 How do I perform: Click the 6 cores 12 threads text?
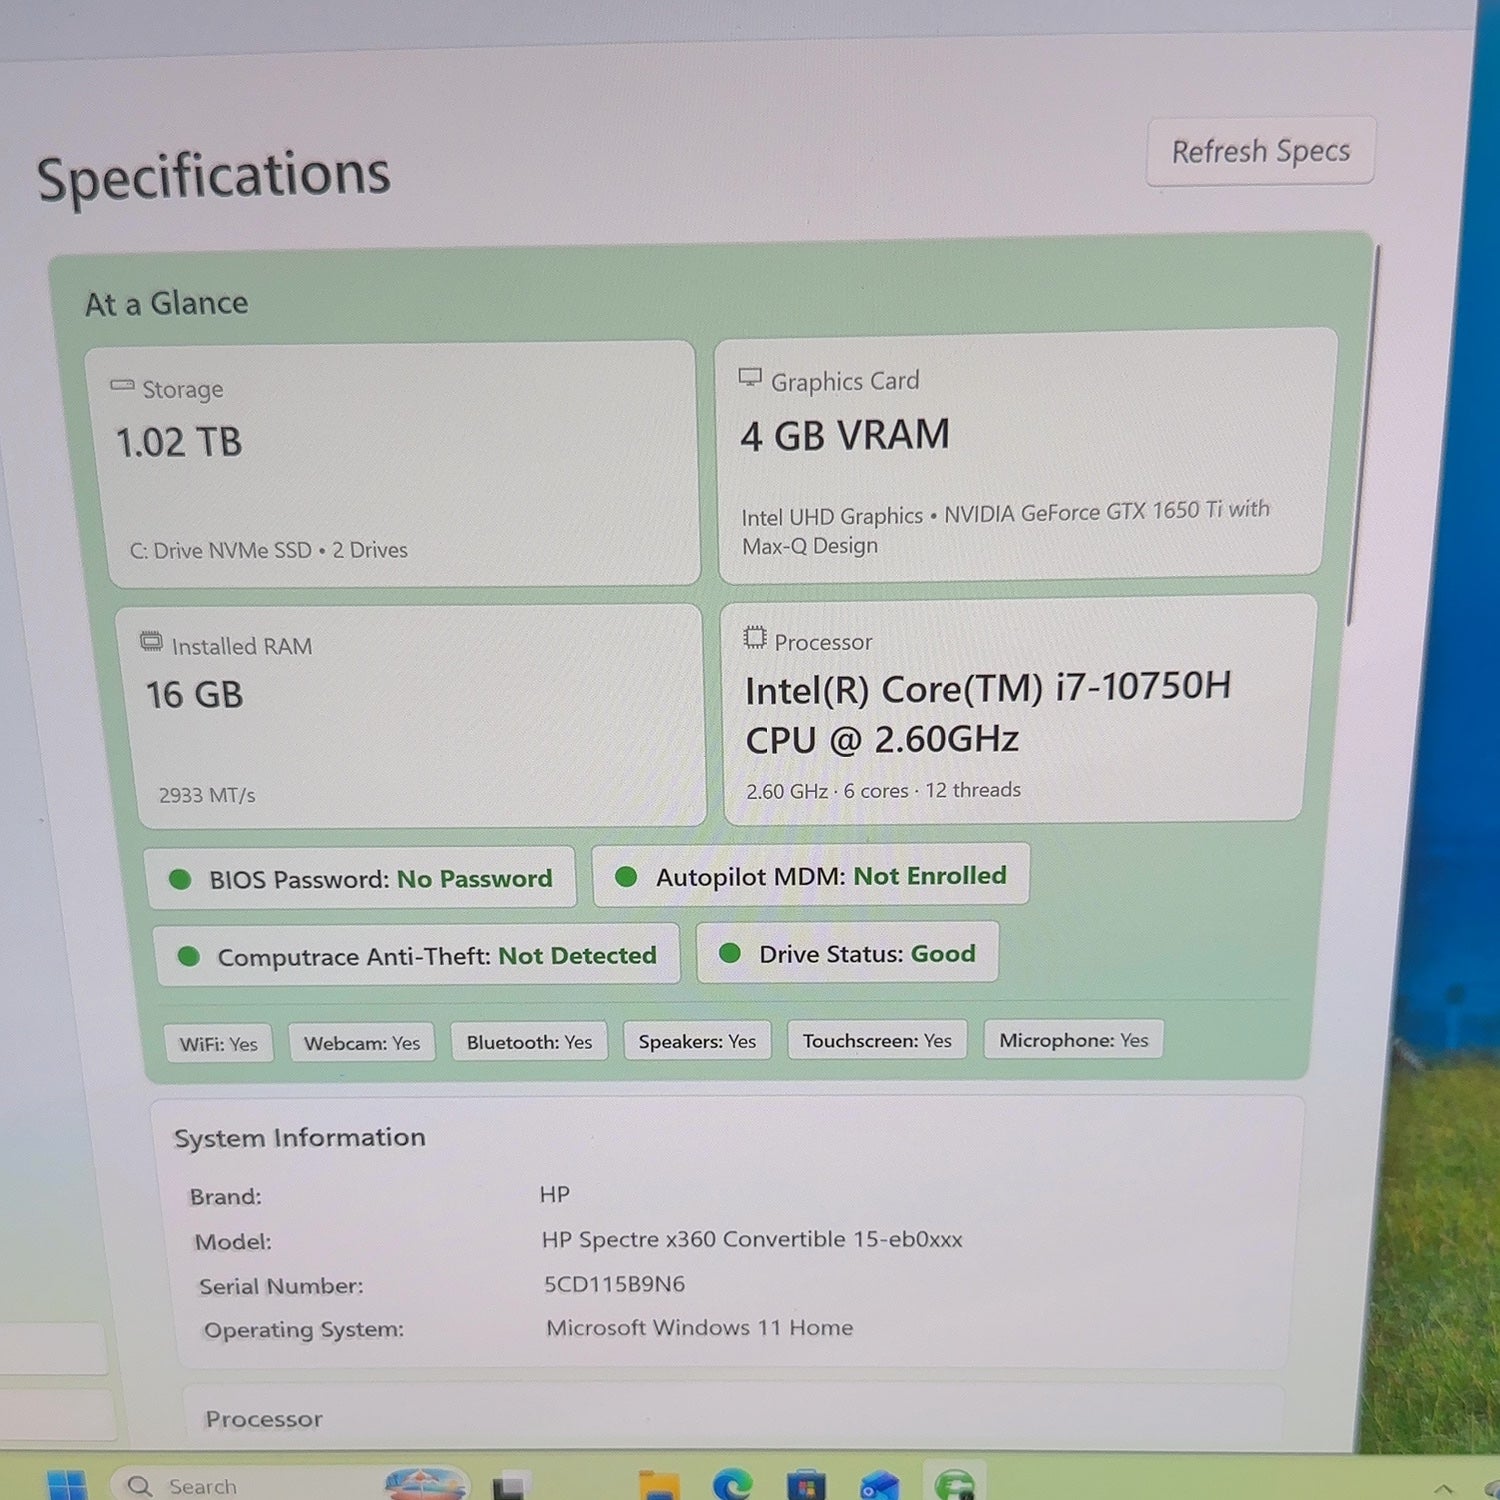(932, 790)
